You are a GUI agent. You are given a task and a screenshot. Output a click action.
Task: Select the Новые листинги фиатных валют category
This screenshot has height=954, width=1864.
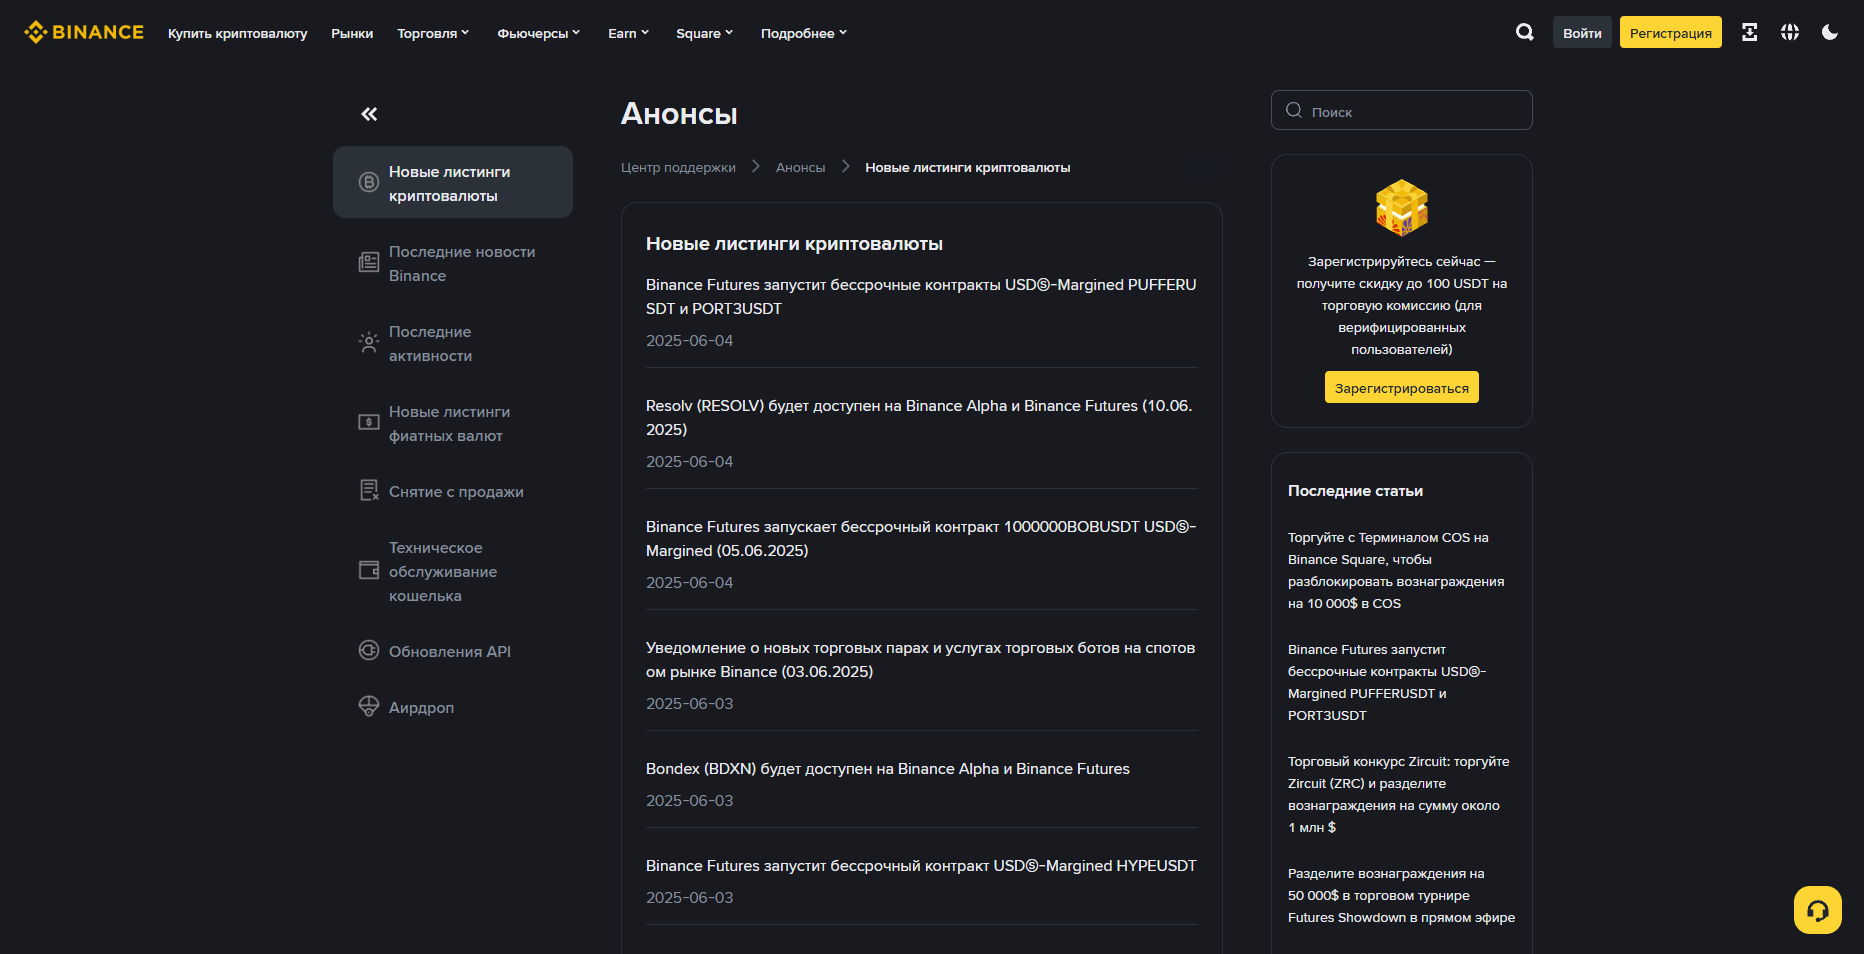pyautogui.click(x=453, y=422)
